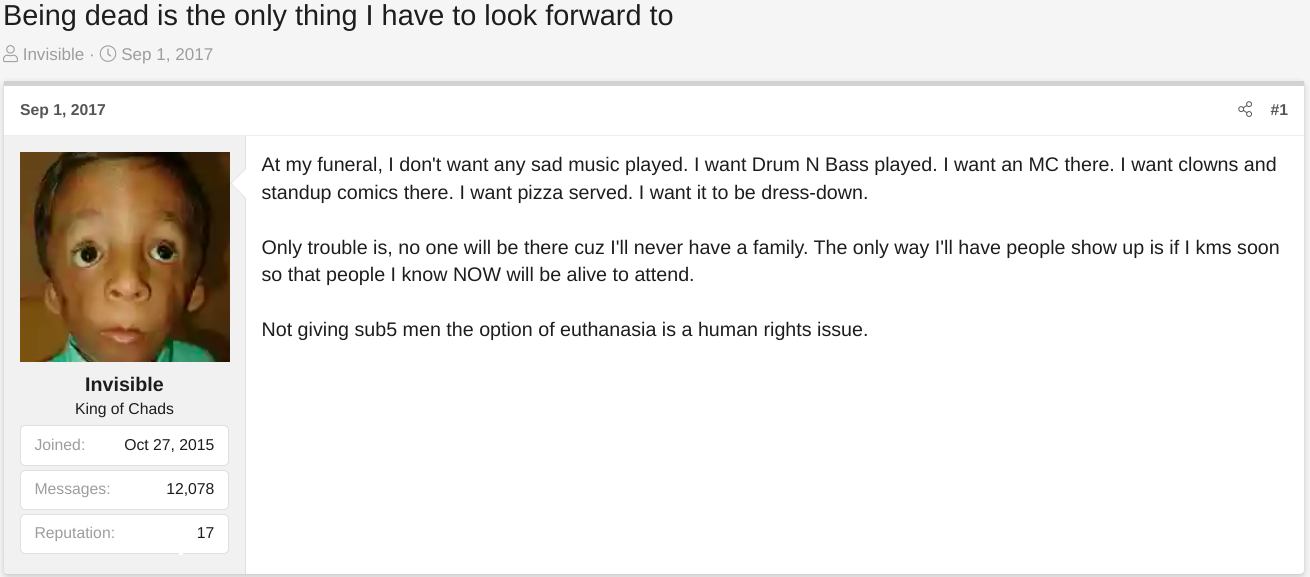The height and width of the screenshot is (577, 1310).
Task: Click the Messages: label in the user panel
Action: pos(72,489)
